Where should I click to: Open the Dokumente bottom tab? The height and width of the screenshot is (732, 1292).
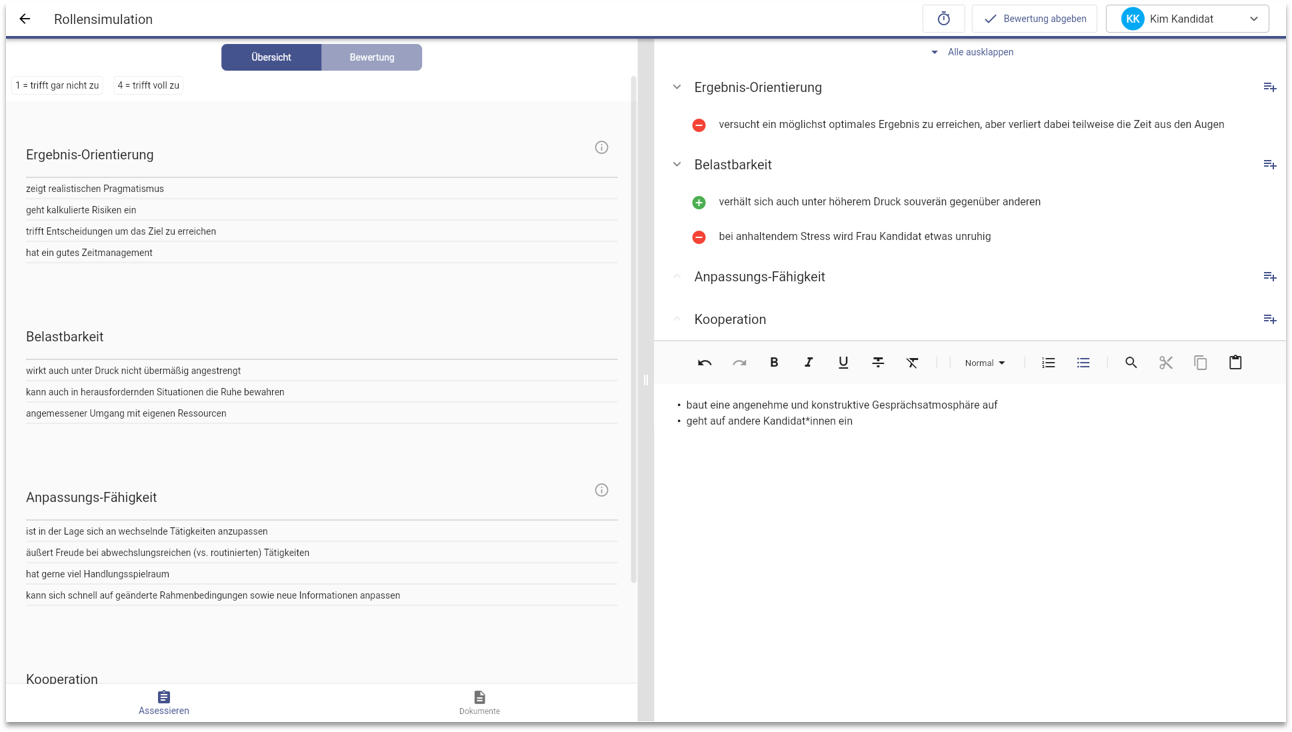tap(479, 703)
